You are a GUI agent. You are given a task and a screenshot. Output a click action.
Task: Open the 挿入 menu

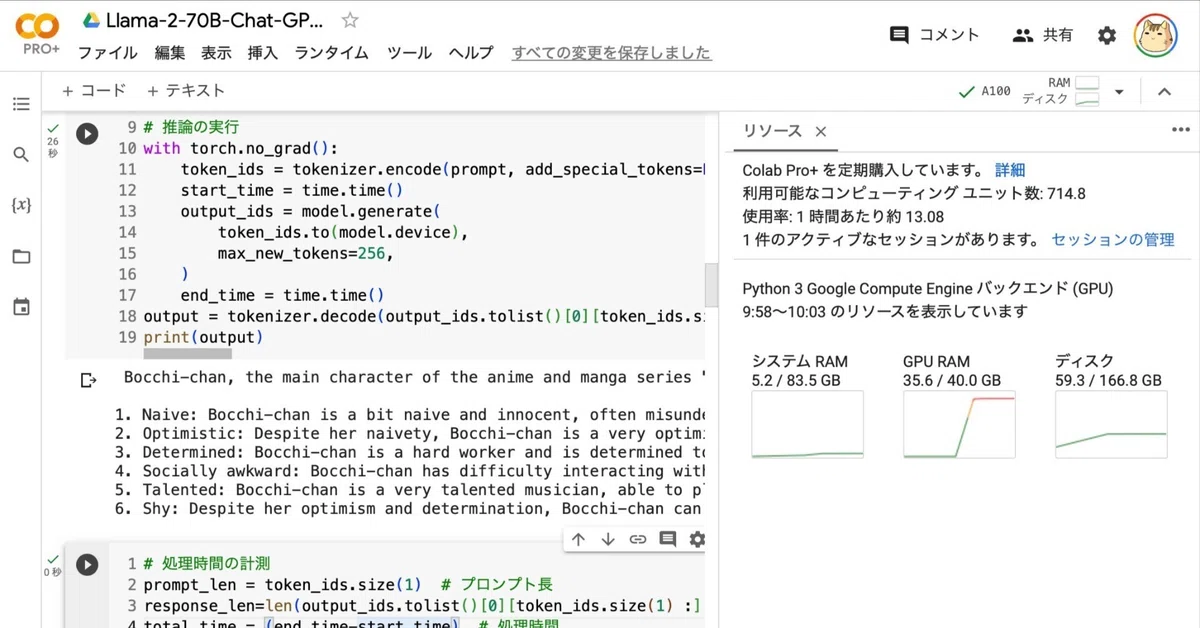[x=263, y=53]
